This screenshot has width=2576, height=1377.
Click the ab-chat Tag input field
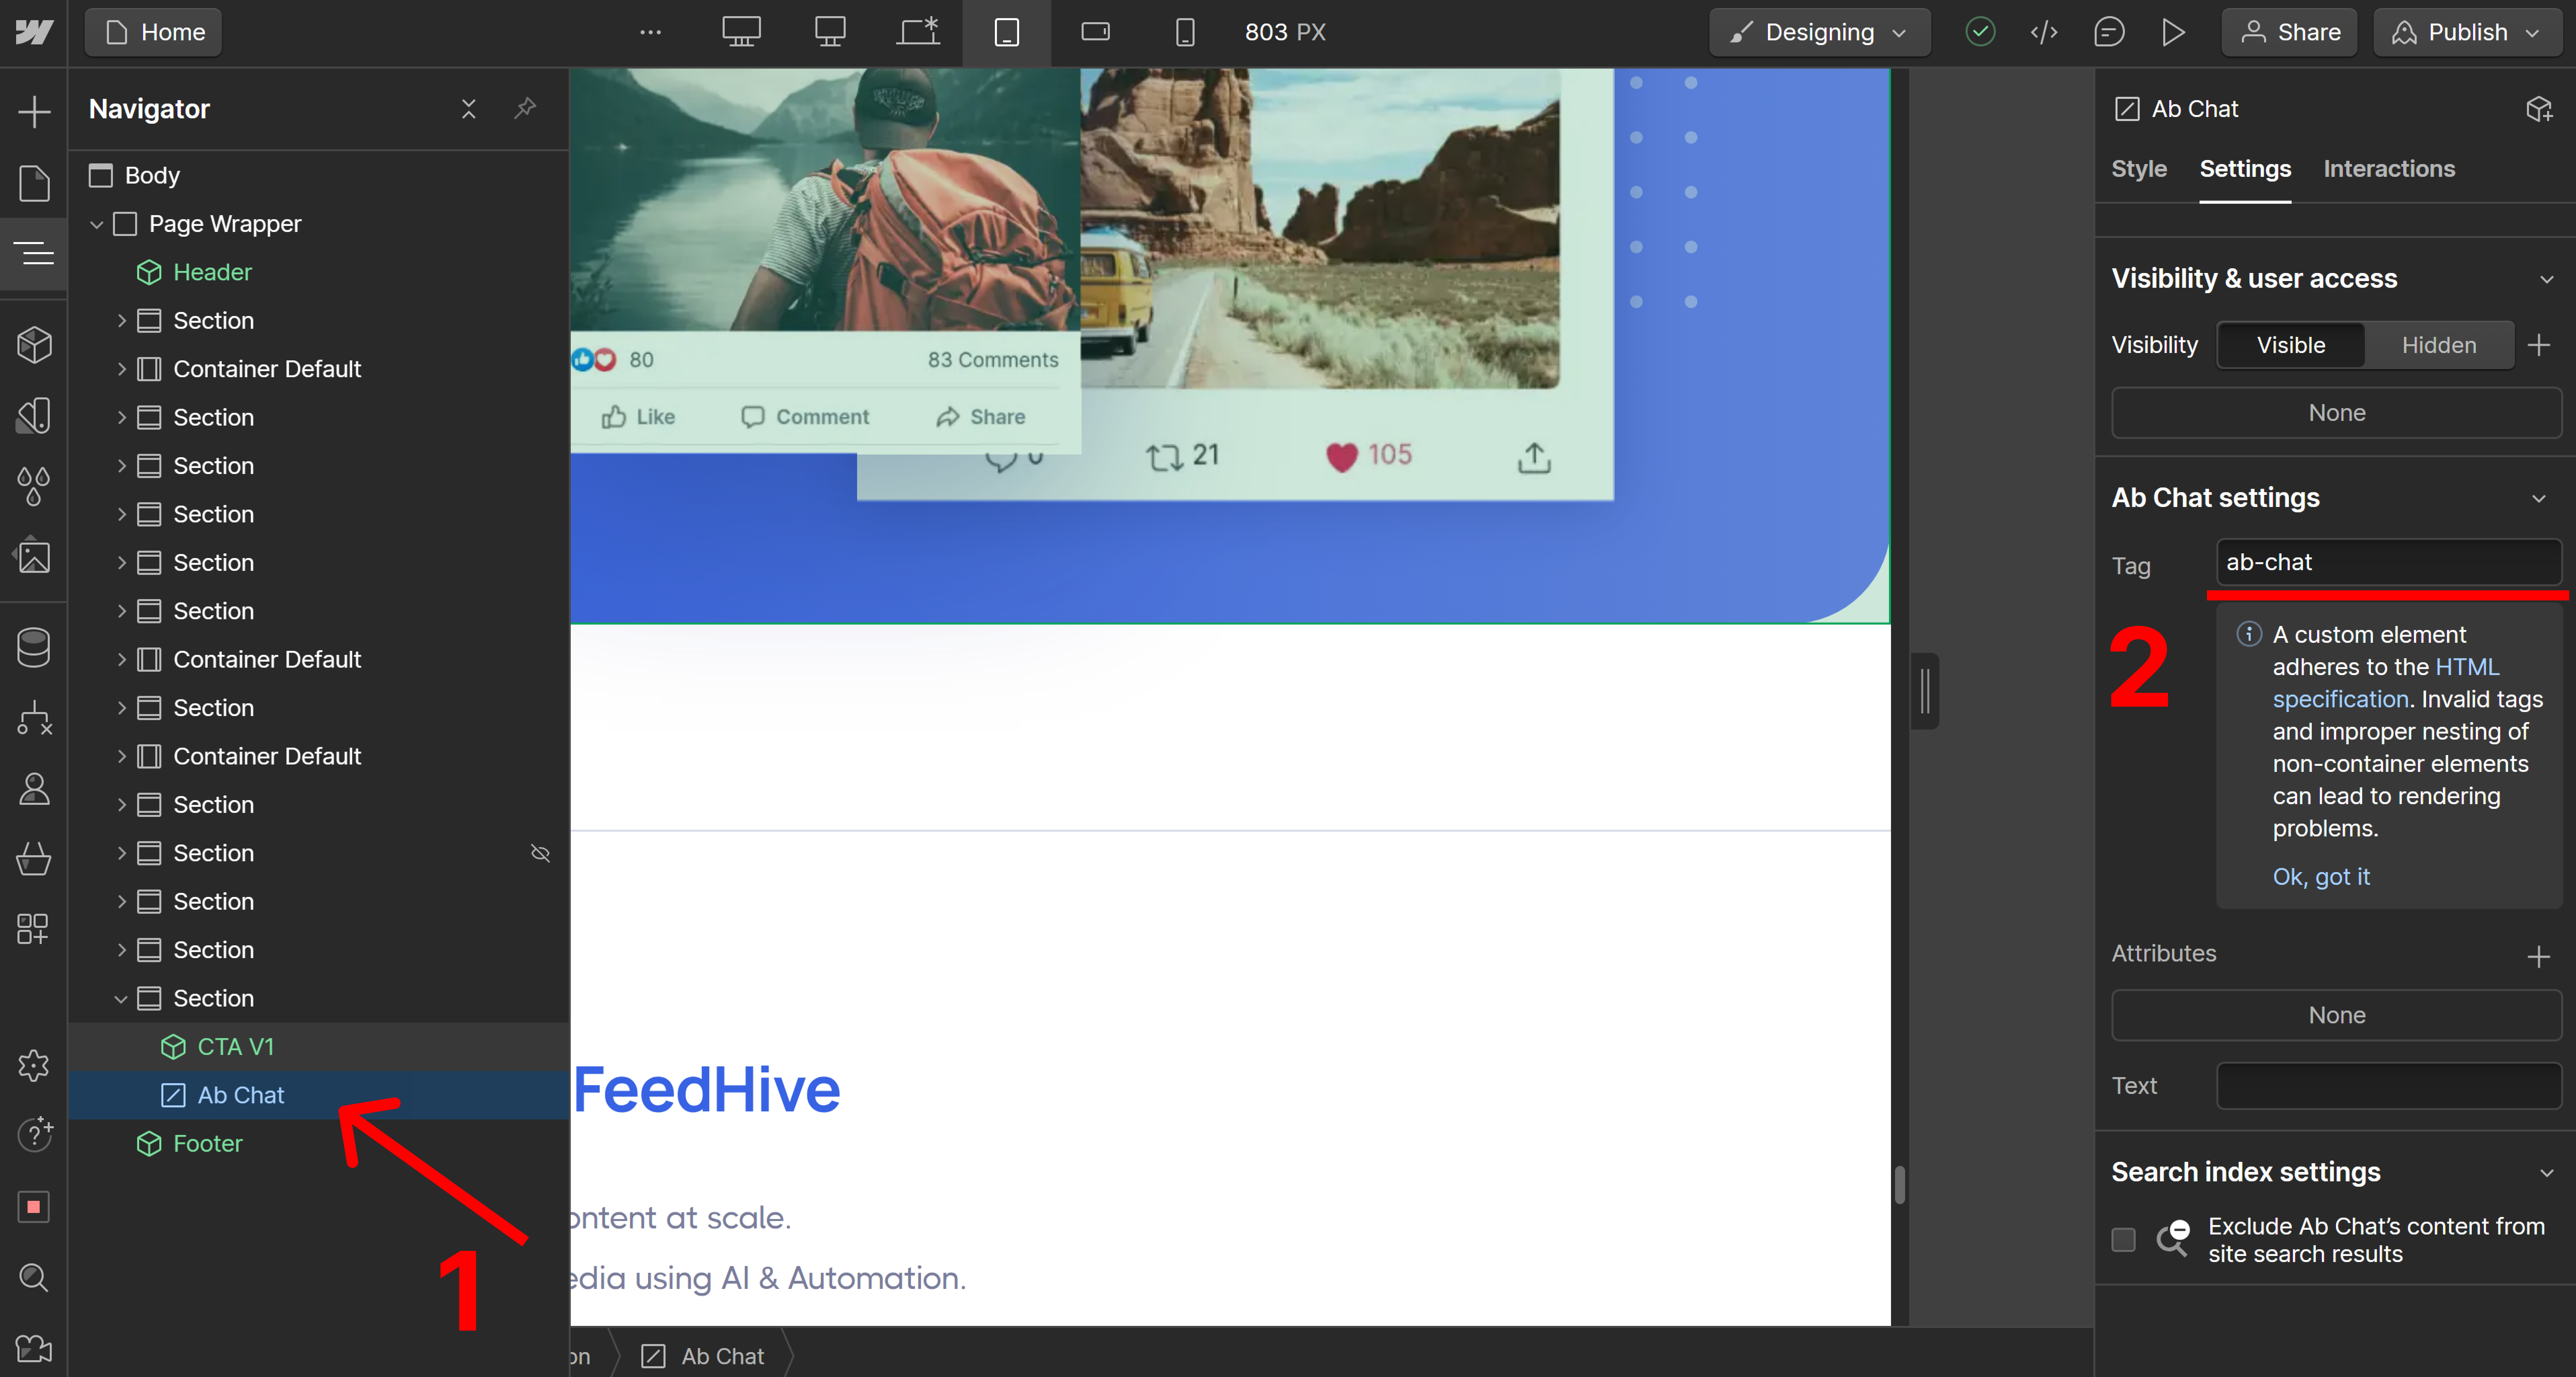(x=2388, y=562)
